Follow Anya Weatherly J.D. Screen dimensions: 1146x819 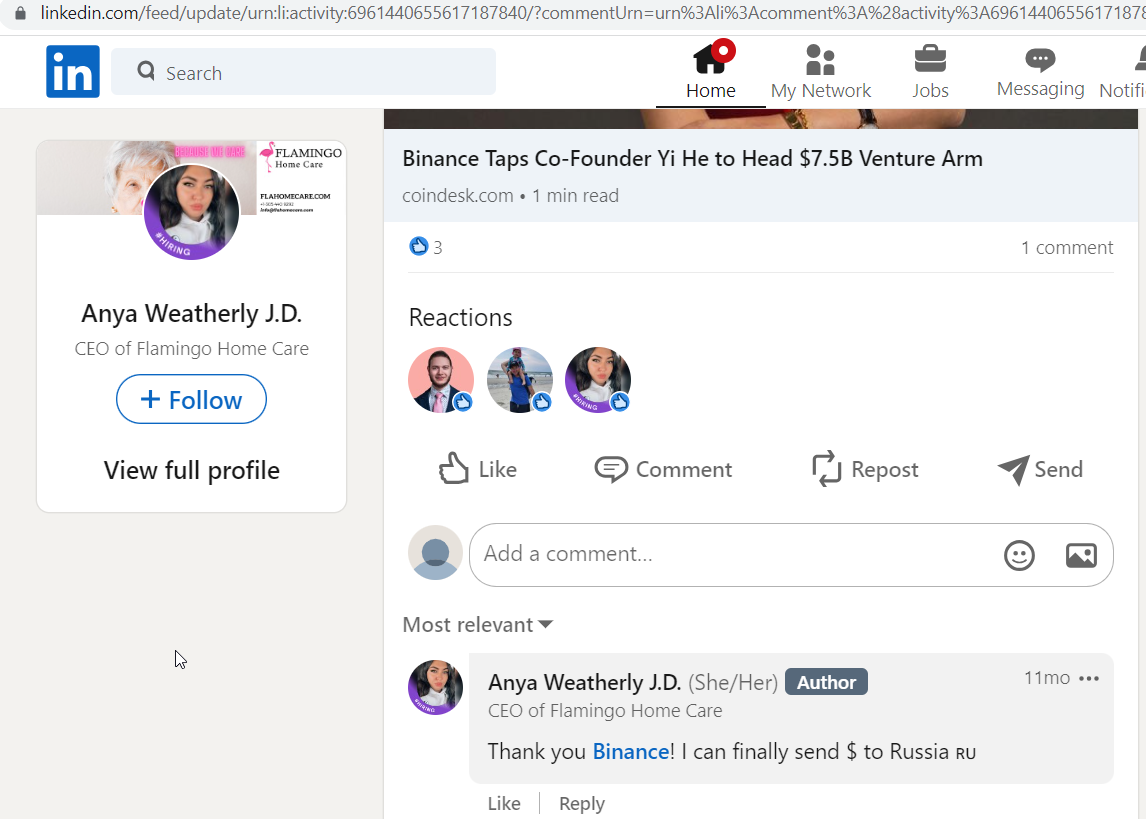tap(191, 399)
